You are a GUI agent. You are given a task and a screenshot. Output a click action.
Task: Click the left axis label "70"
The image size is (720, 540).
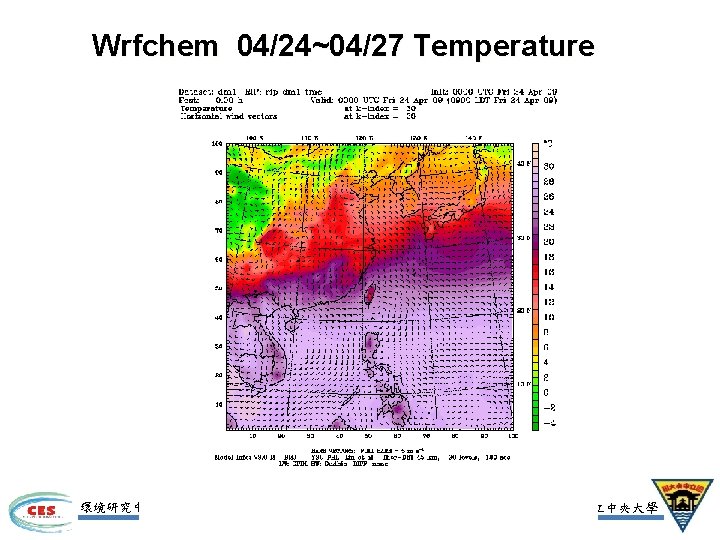219,231
